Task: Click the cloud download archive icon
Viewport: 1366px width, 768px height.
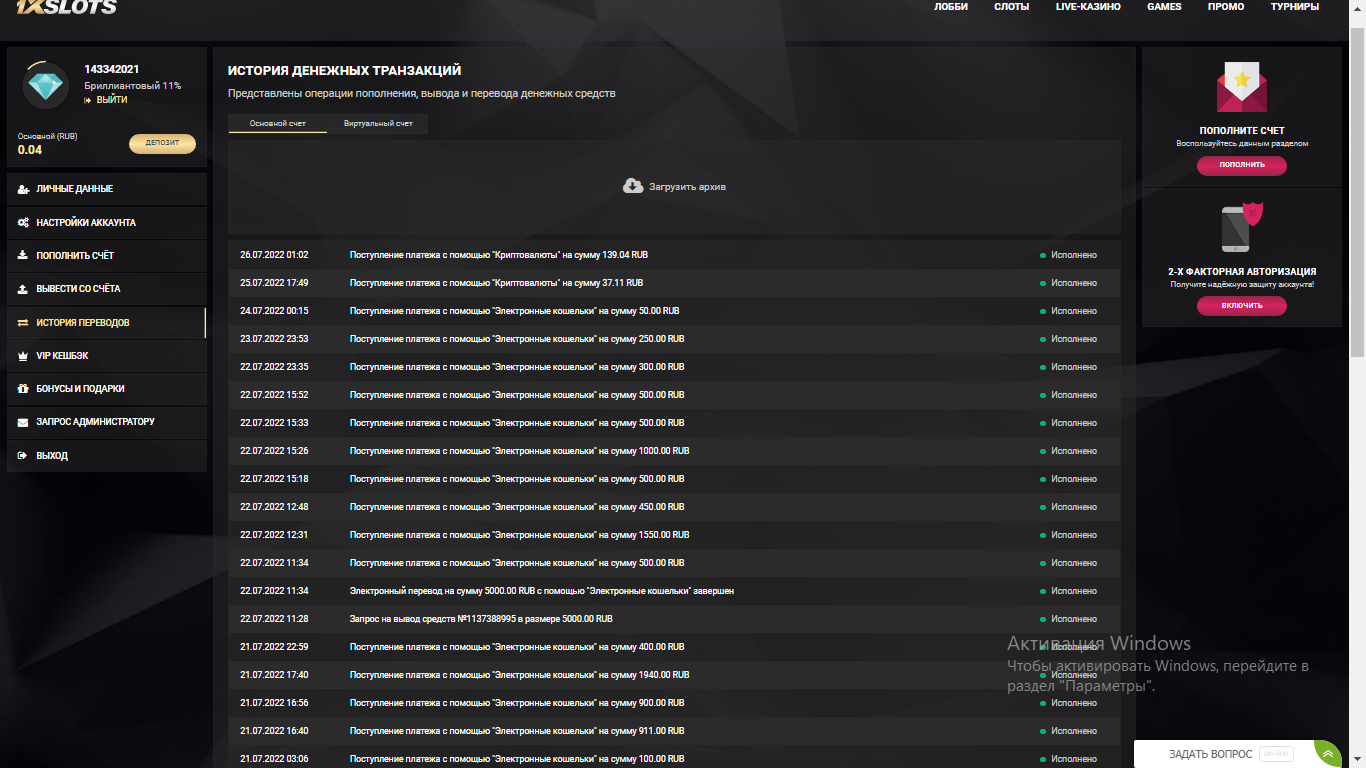Action: (633, 186)
